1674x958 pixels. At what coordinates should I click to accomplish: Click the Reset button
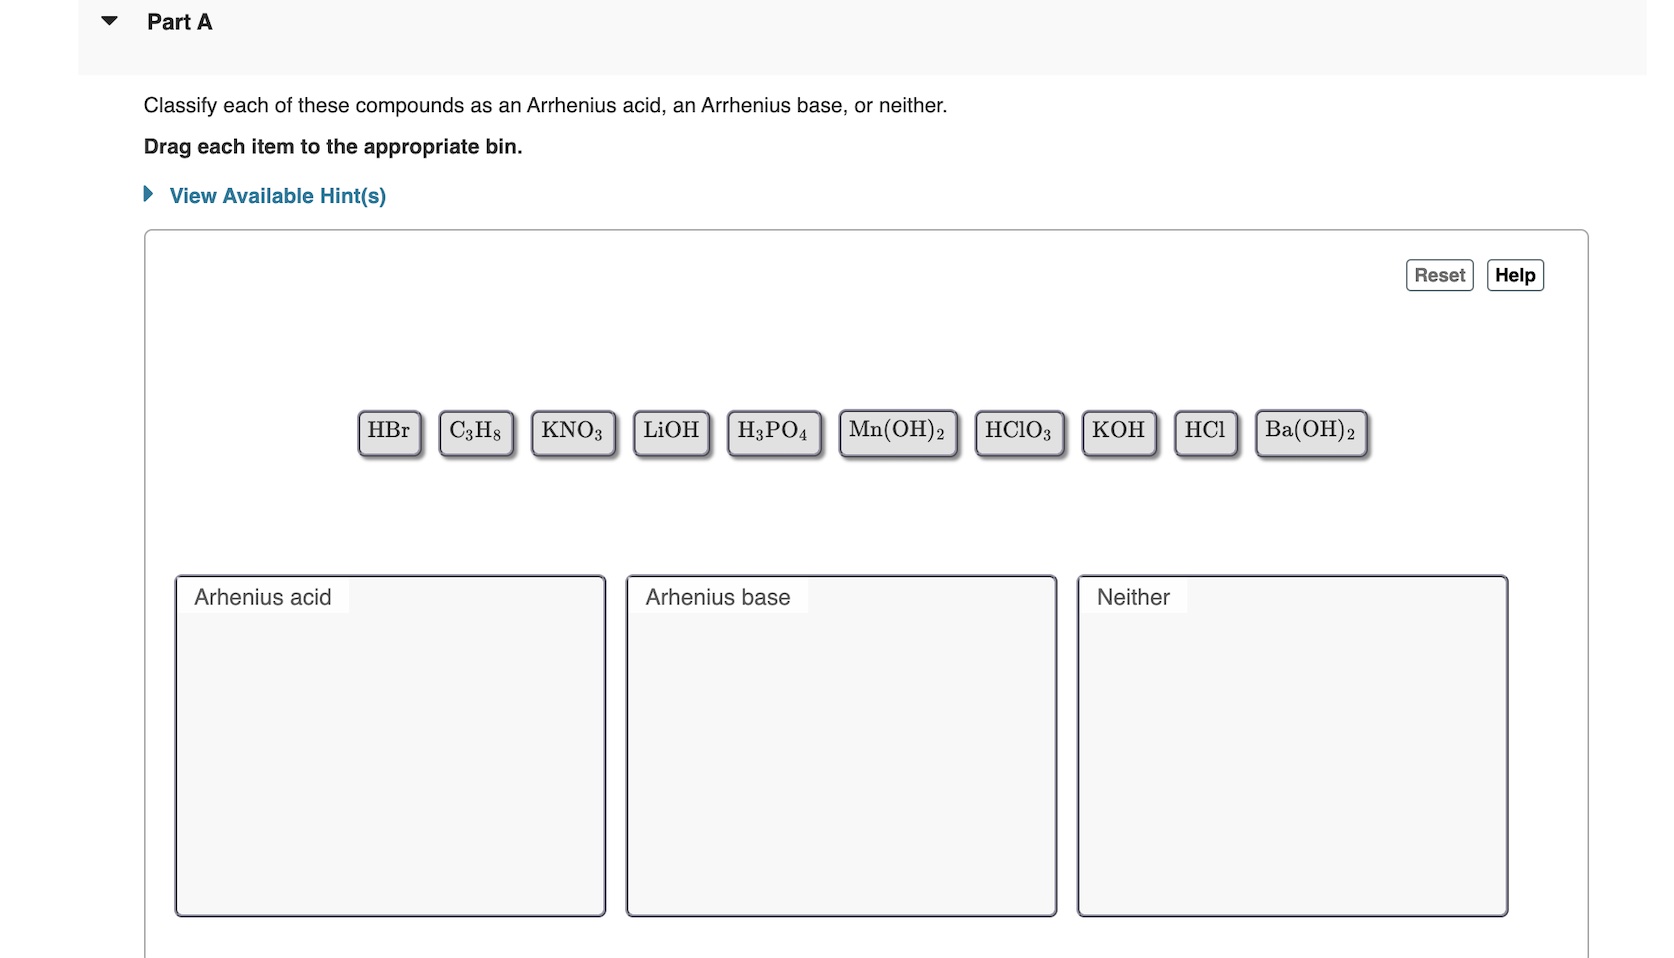(x=1438, y=275)
